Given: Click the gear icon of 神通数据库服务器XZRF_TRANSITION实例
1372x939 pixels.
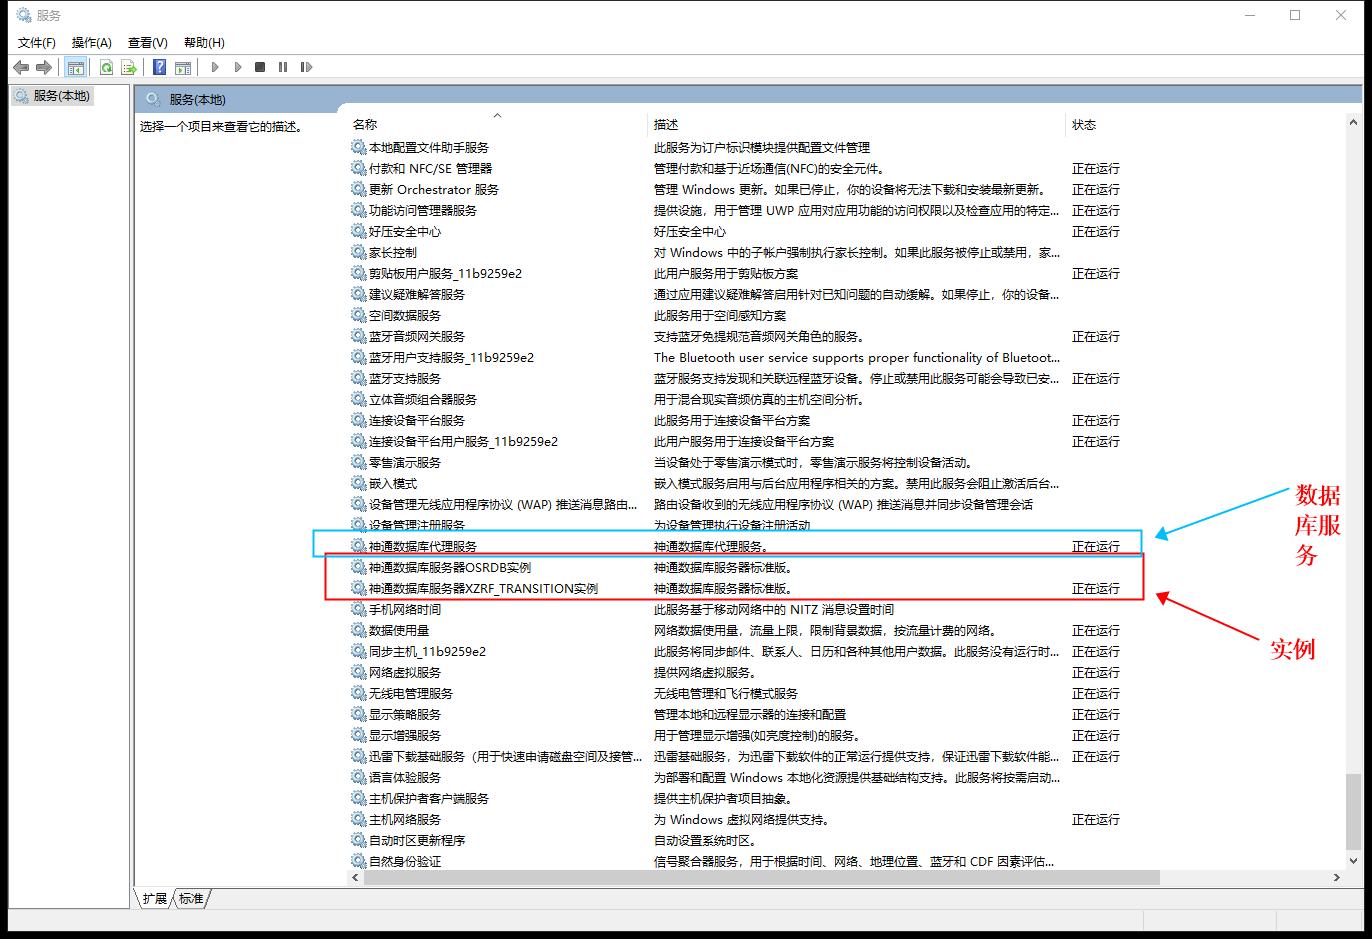Looking at the screenshot, I should pos(359,588).
